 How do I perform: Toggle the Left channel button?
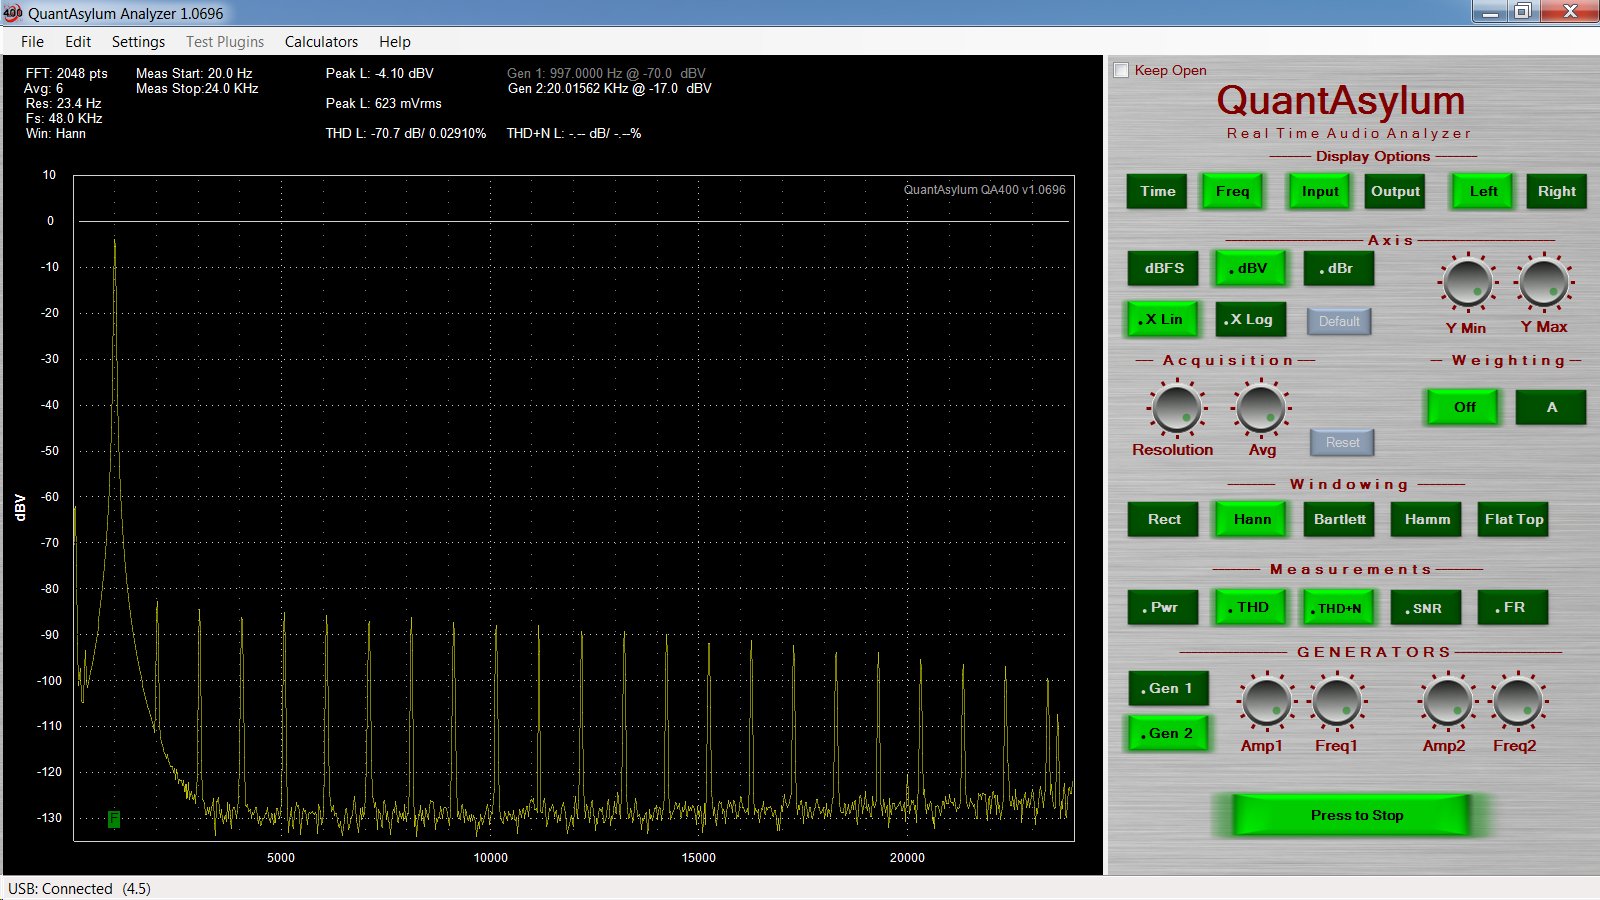coord(1483,191)
